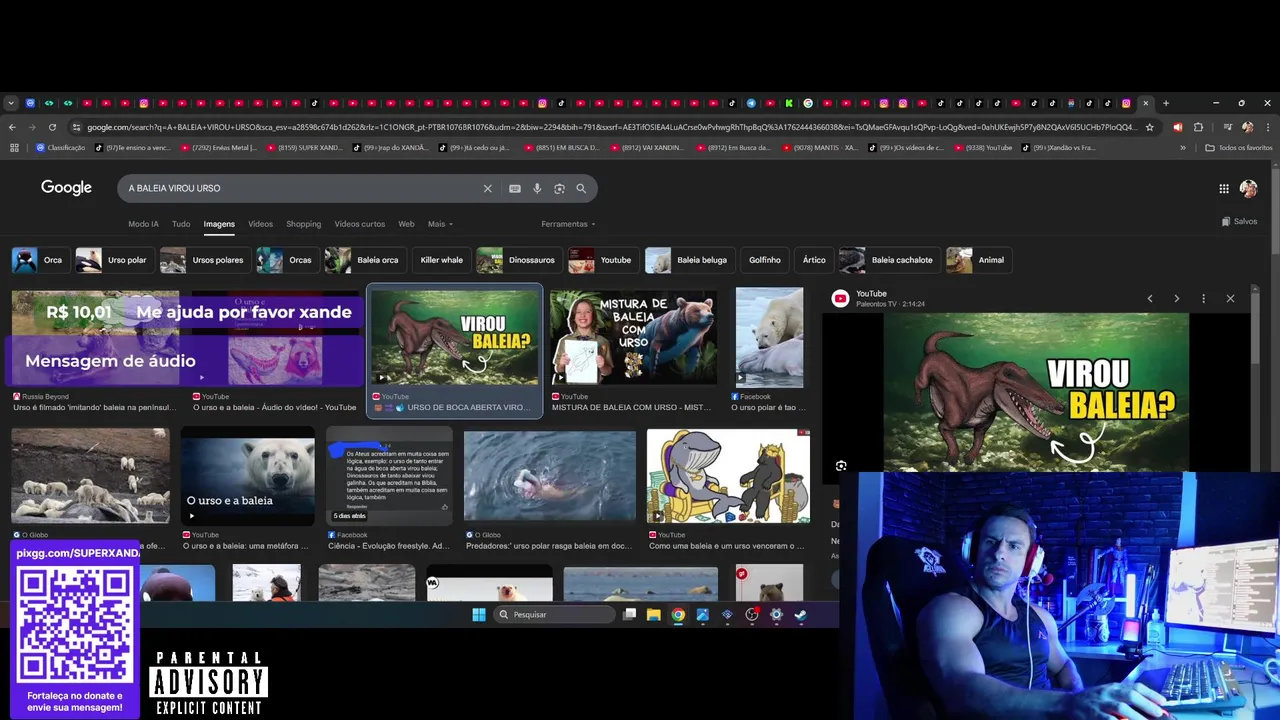Open a new browser tab

(x=1165, y=103)
